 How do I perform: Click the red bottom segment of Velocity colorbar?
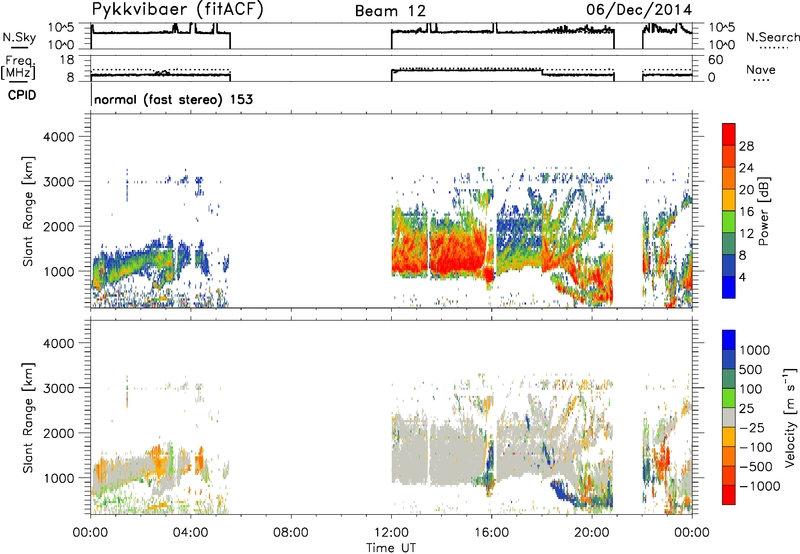pos(729,495)
